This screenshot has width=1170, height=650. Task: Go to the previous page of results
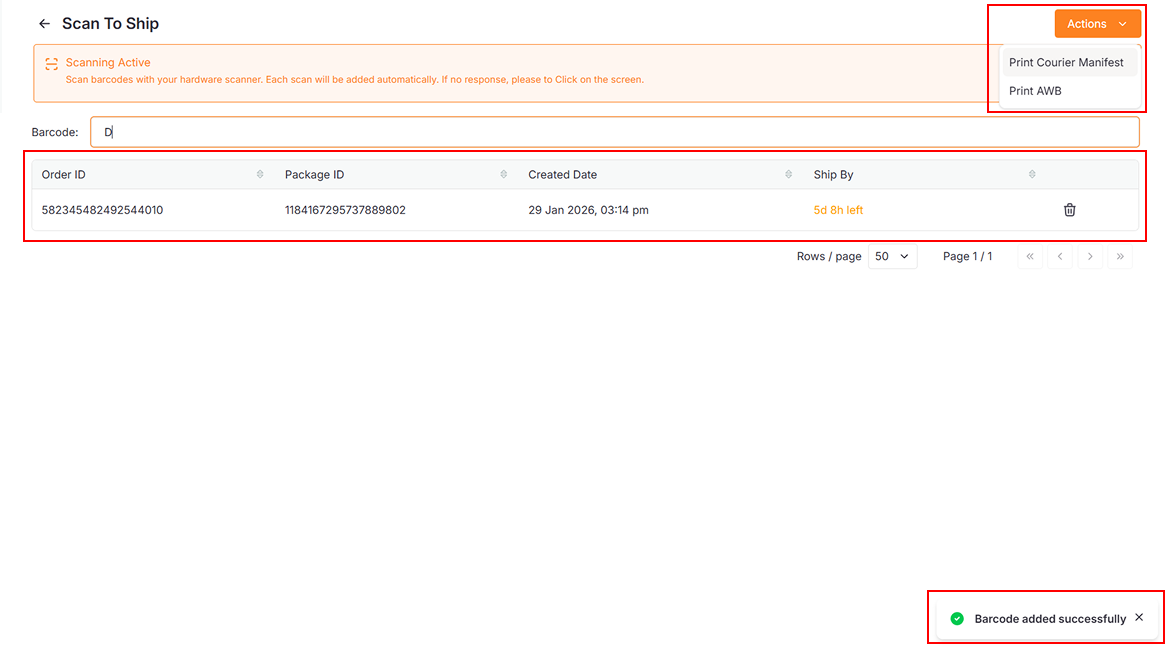tap(1060, 257)
